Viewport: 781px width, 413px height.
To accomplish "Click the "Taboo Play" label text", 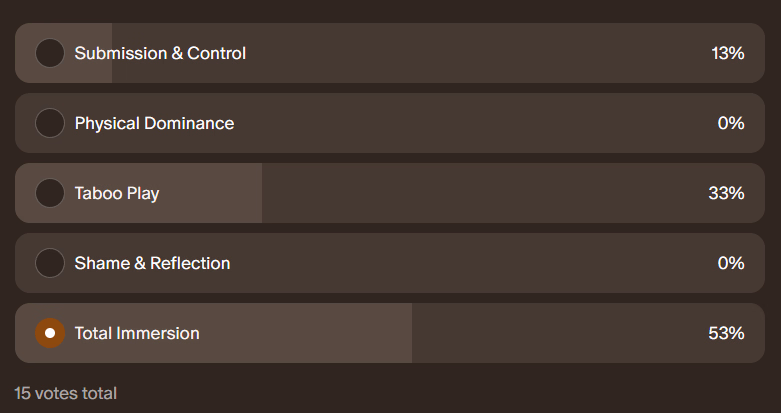I will point(117,193).
